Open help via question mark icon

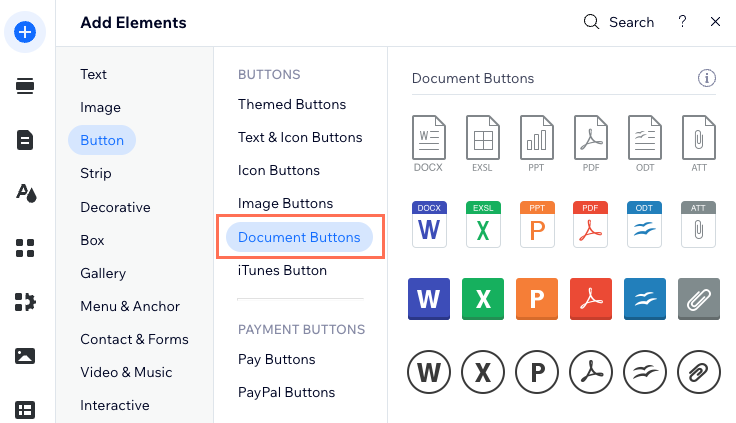point(682,22)
